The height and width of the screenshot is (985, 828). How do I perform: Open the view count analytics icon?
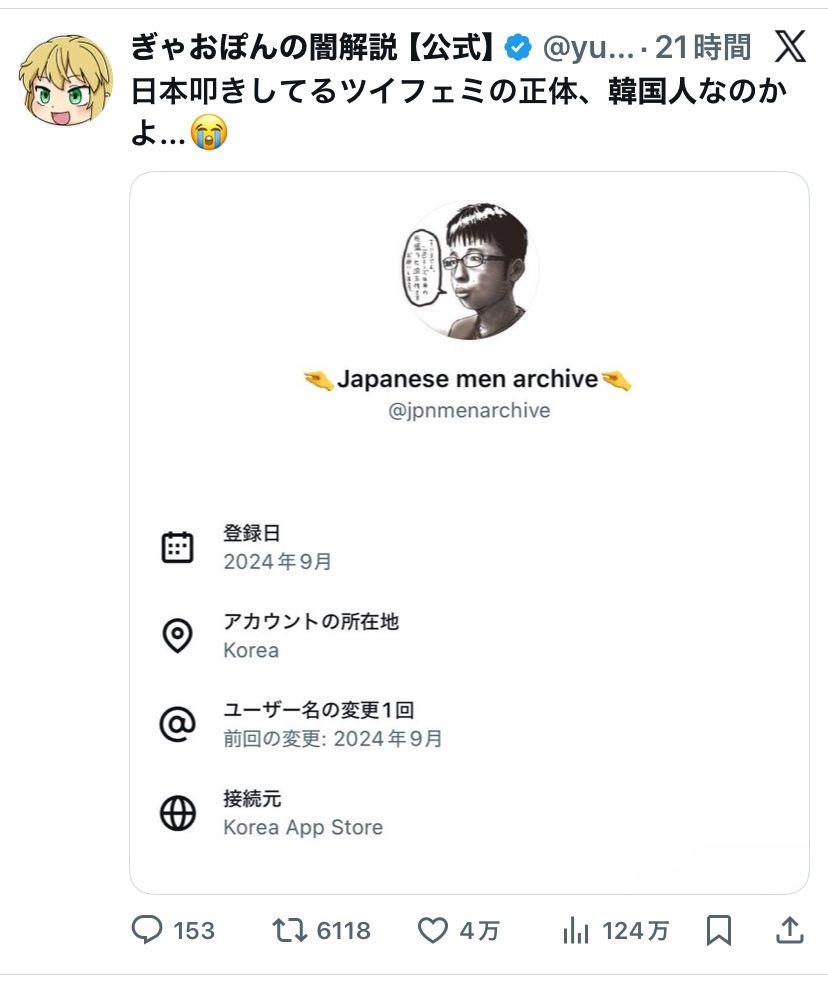(576, 930)
